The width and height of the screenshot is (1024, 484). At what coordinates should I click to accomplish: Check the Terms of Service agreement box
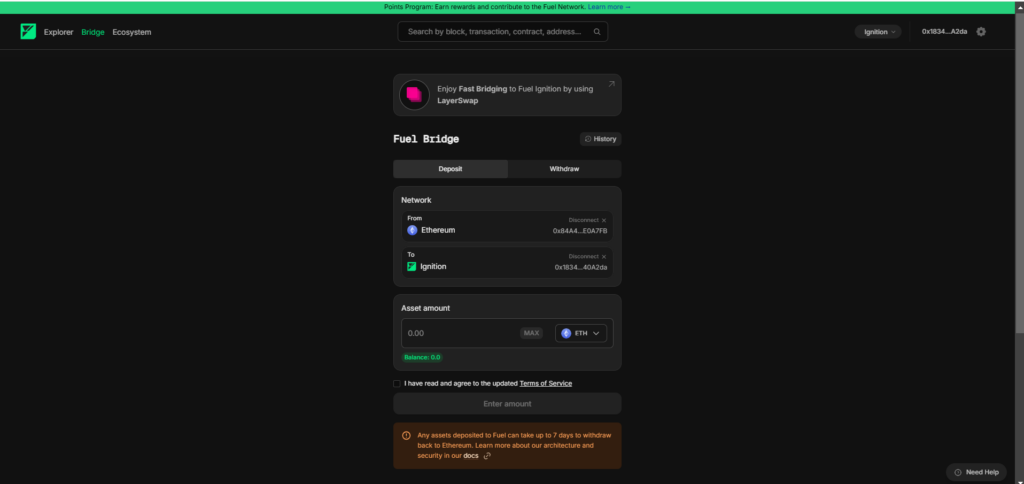pos(397,383)
